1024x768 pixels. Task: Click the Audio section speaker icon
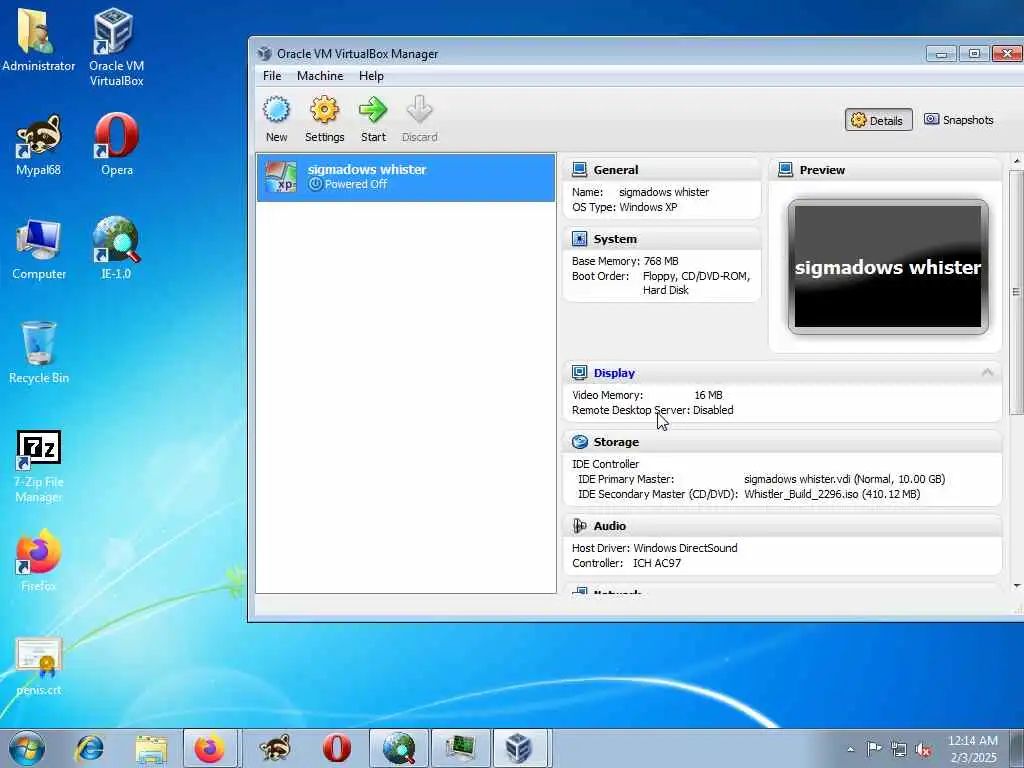[x=579, y=526]
